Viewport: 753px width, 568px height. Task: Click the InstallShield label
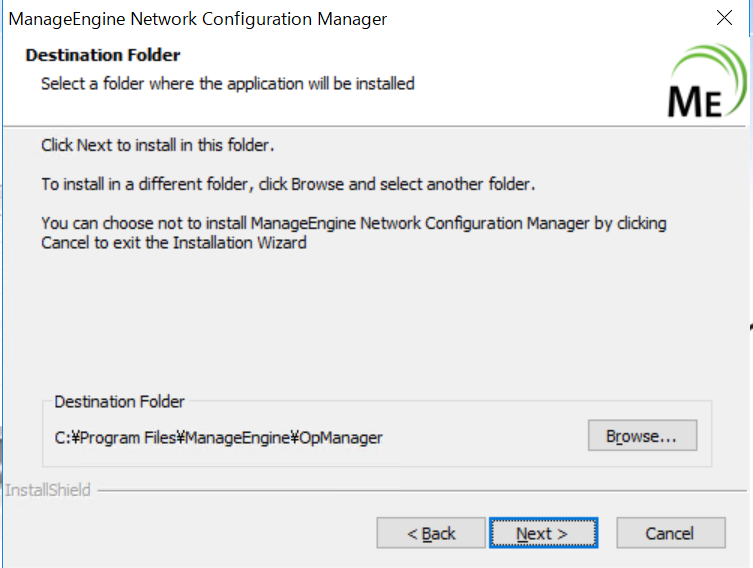pos(48,490)
